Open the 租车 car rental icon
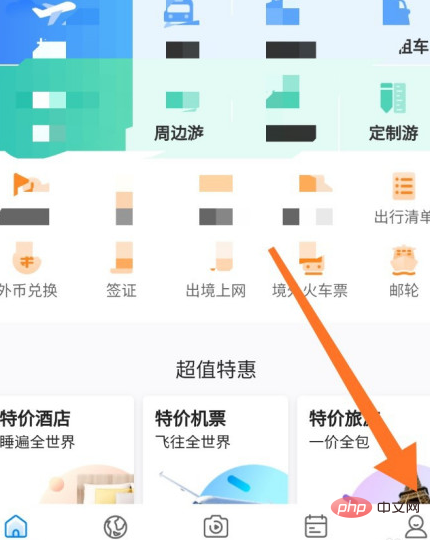Viewport: 430px width, 540px height. click(x=409, y=29)
